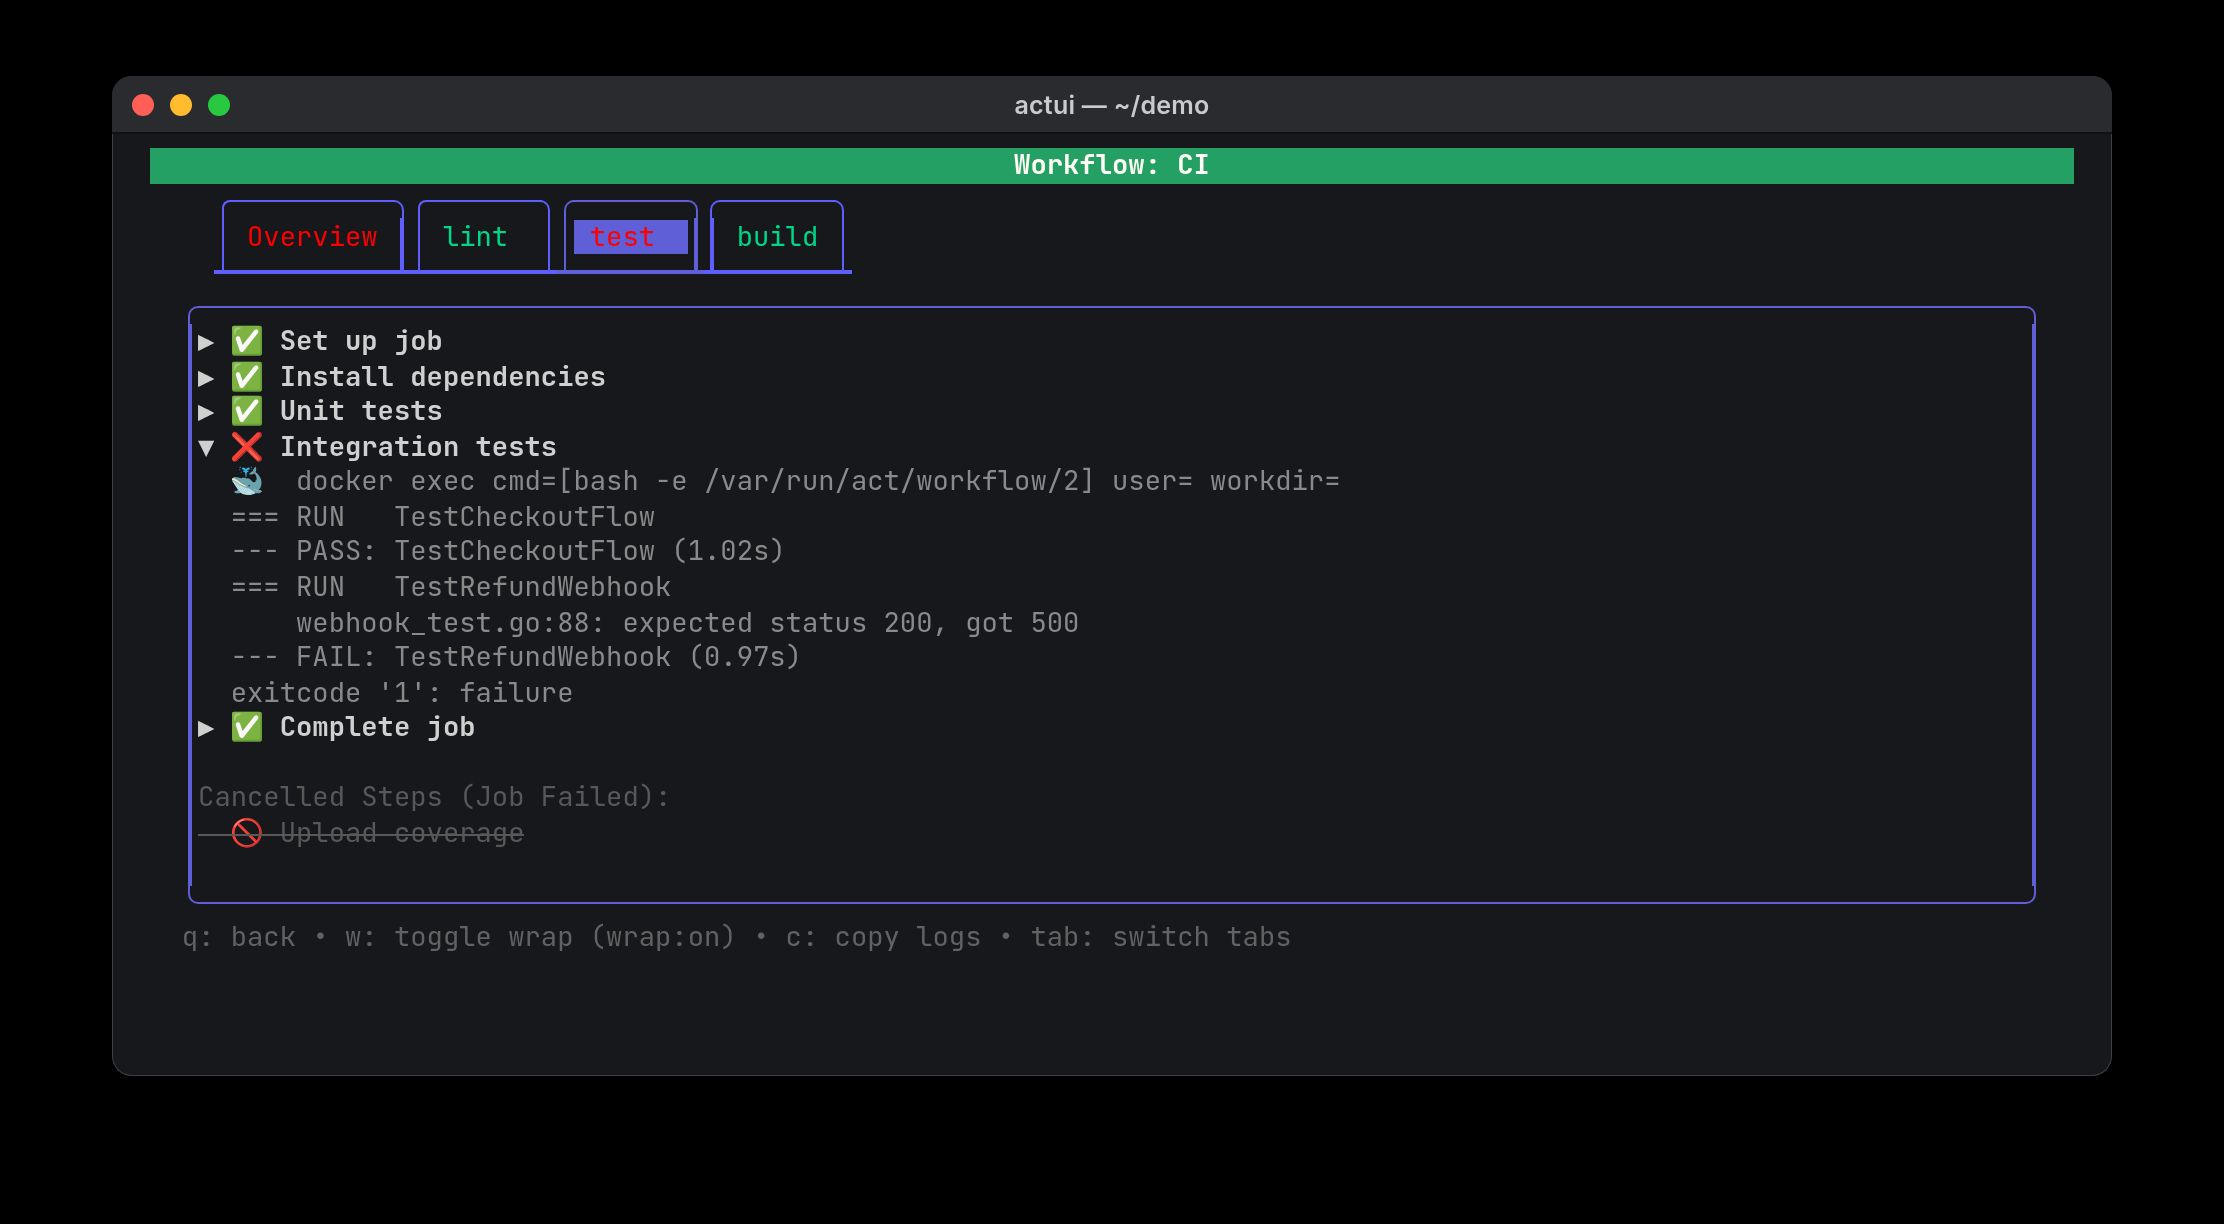Click the 'Install dependencies' step label
Screen dimensions: 2224x1224
443,377
